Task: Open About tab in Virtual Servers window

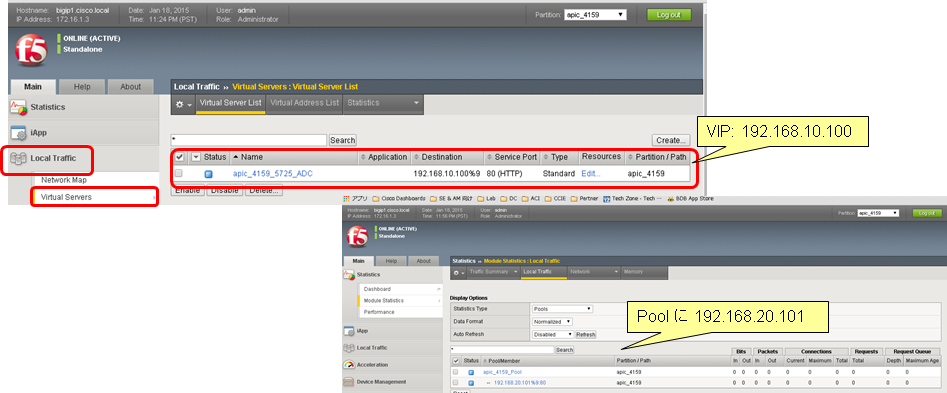Action: 130,87
